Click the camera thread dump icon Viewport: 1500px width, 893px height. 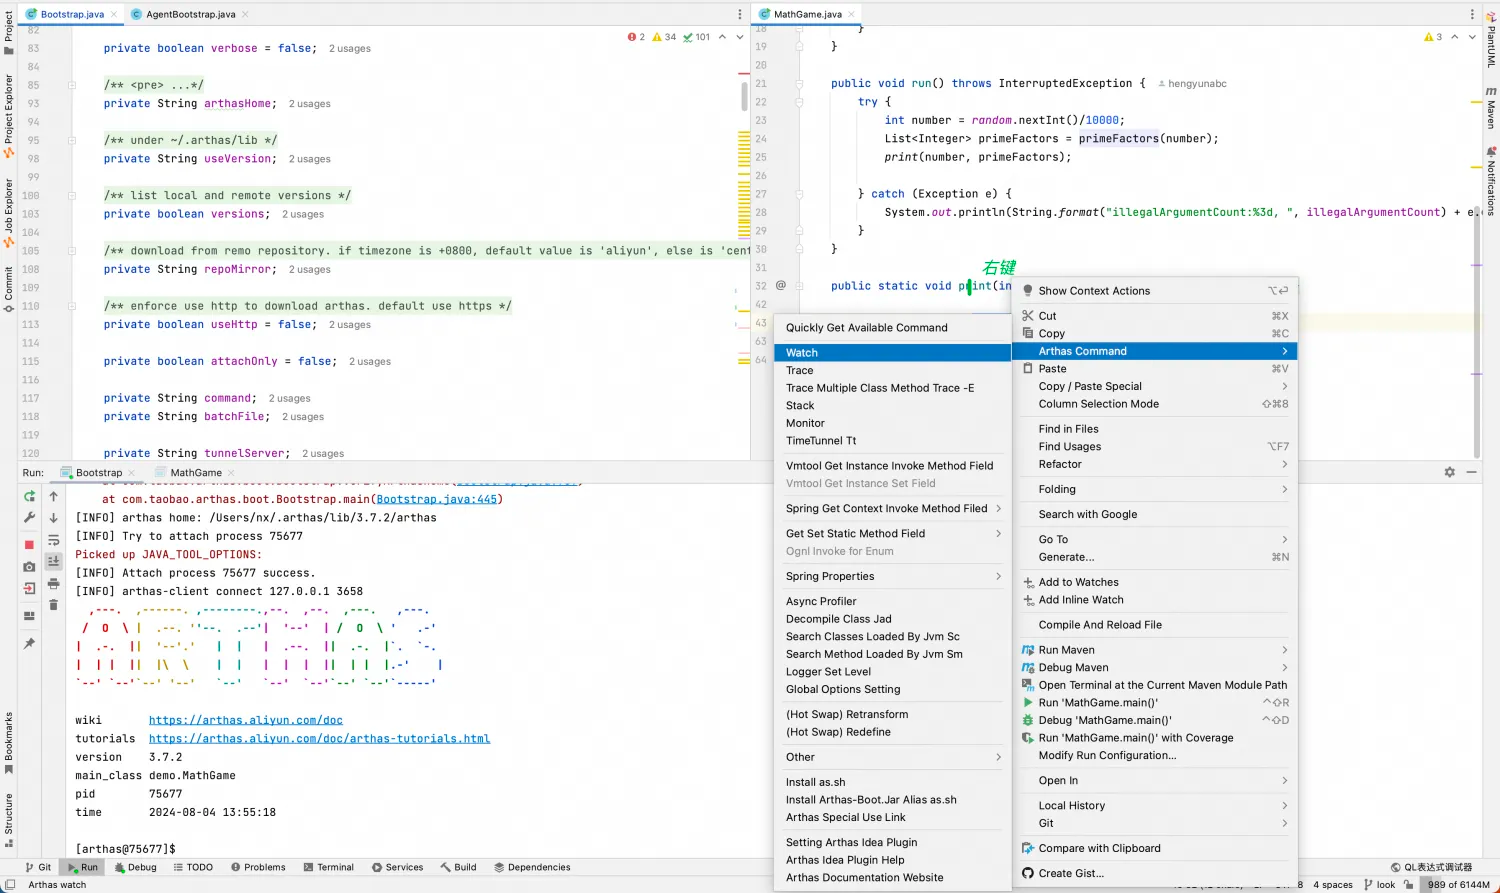[29, 567]
